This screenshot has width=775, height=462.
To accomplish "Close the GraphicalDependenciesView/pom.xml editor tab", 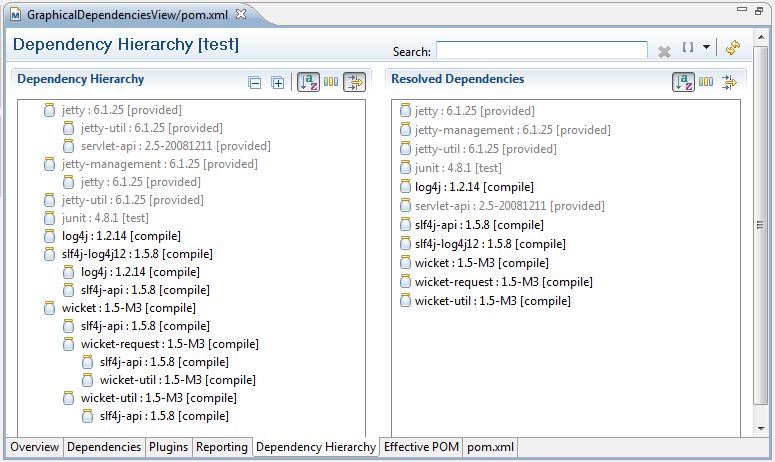I will [241, 13].
